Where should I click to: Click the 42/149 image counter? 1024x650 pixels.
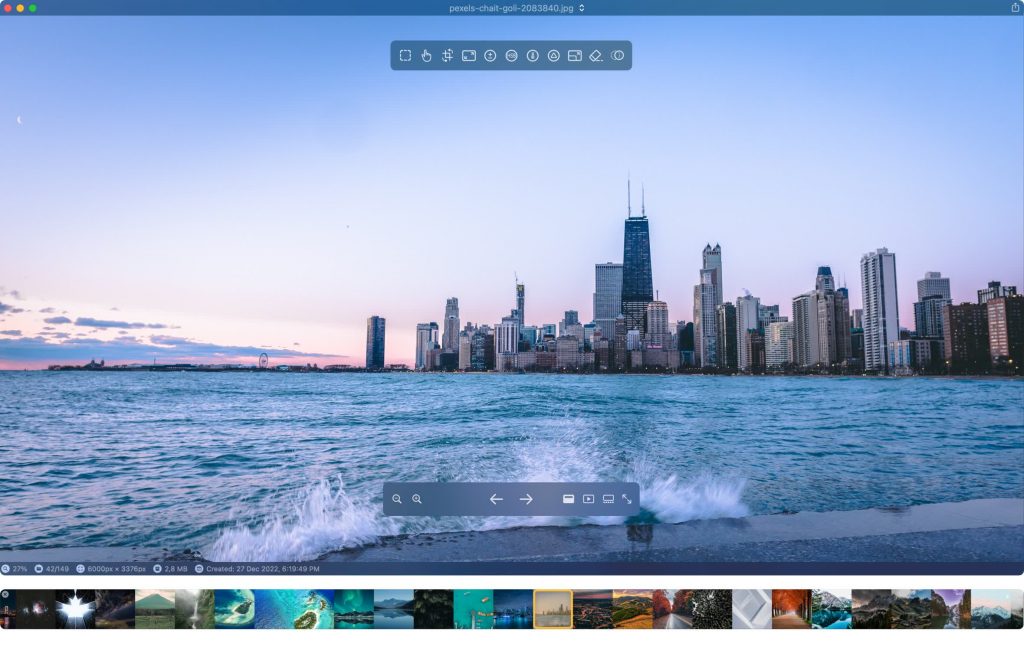click(50, 569)
